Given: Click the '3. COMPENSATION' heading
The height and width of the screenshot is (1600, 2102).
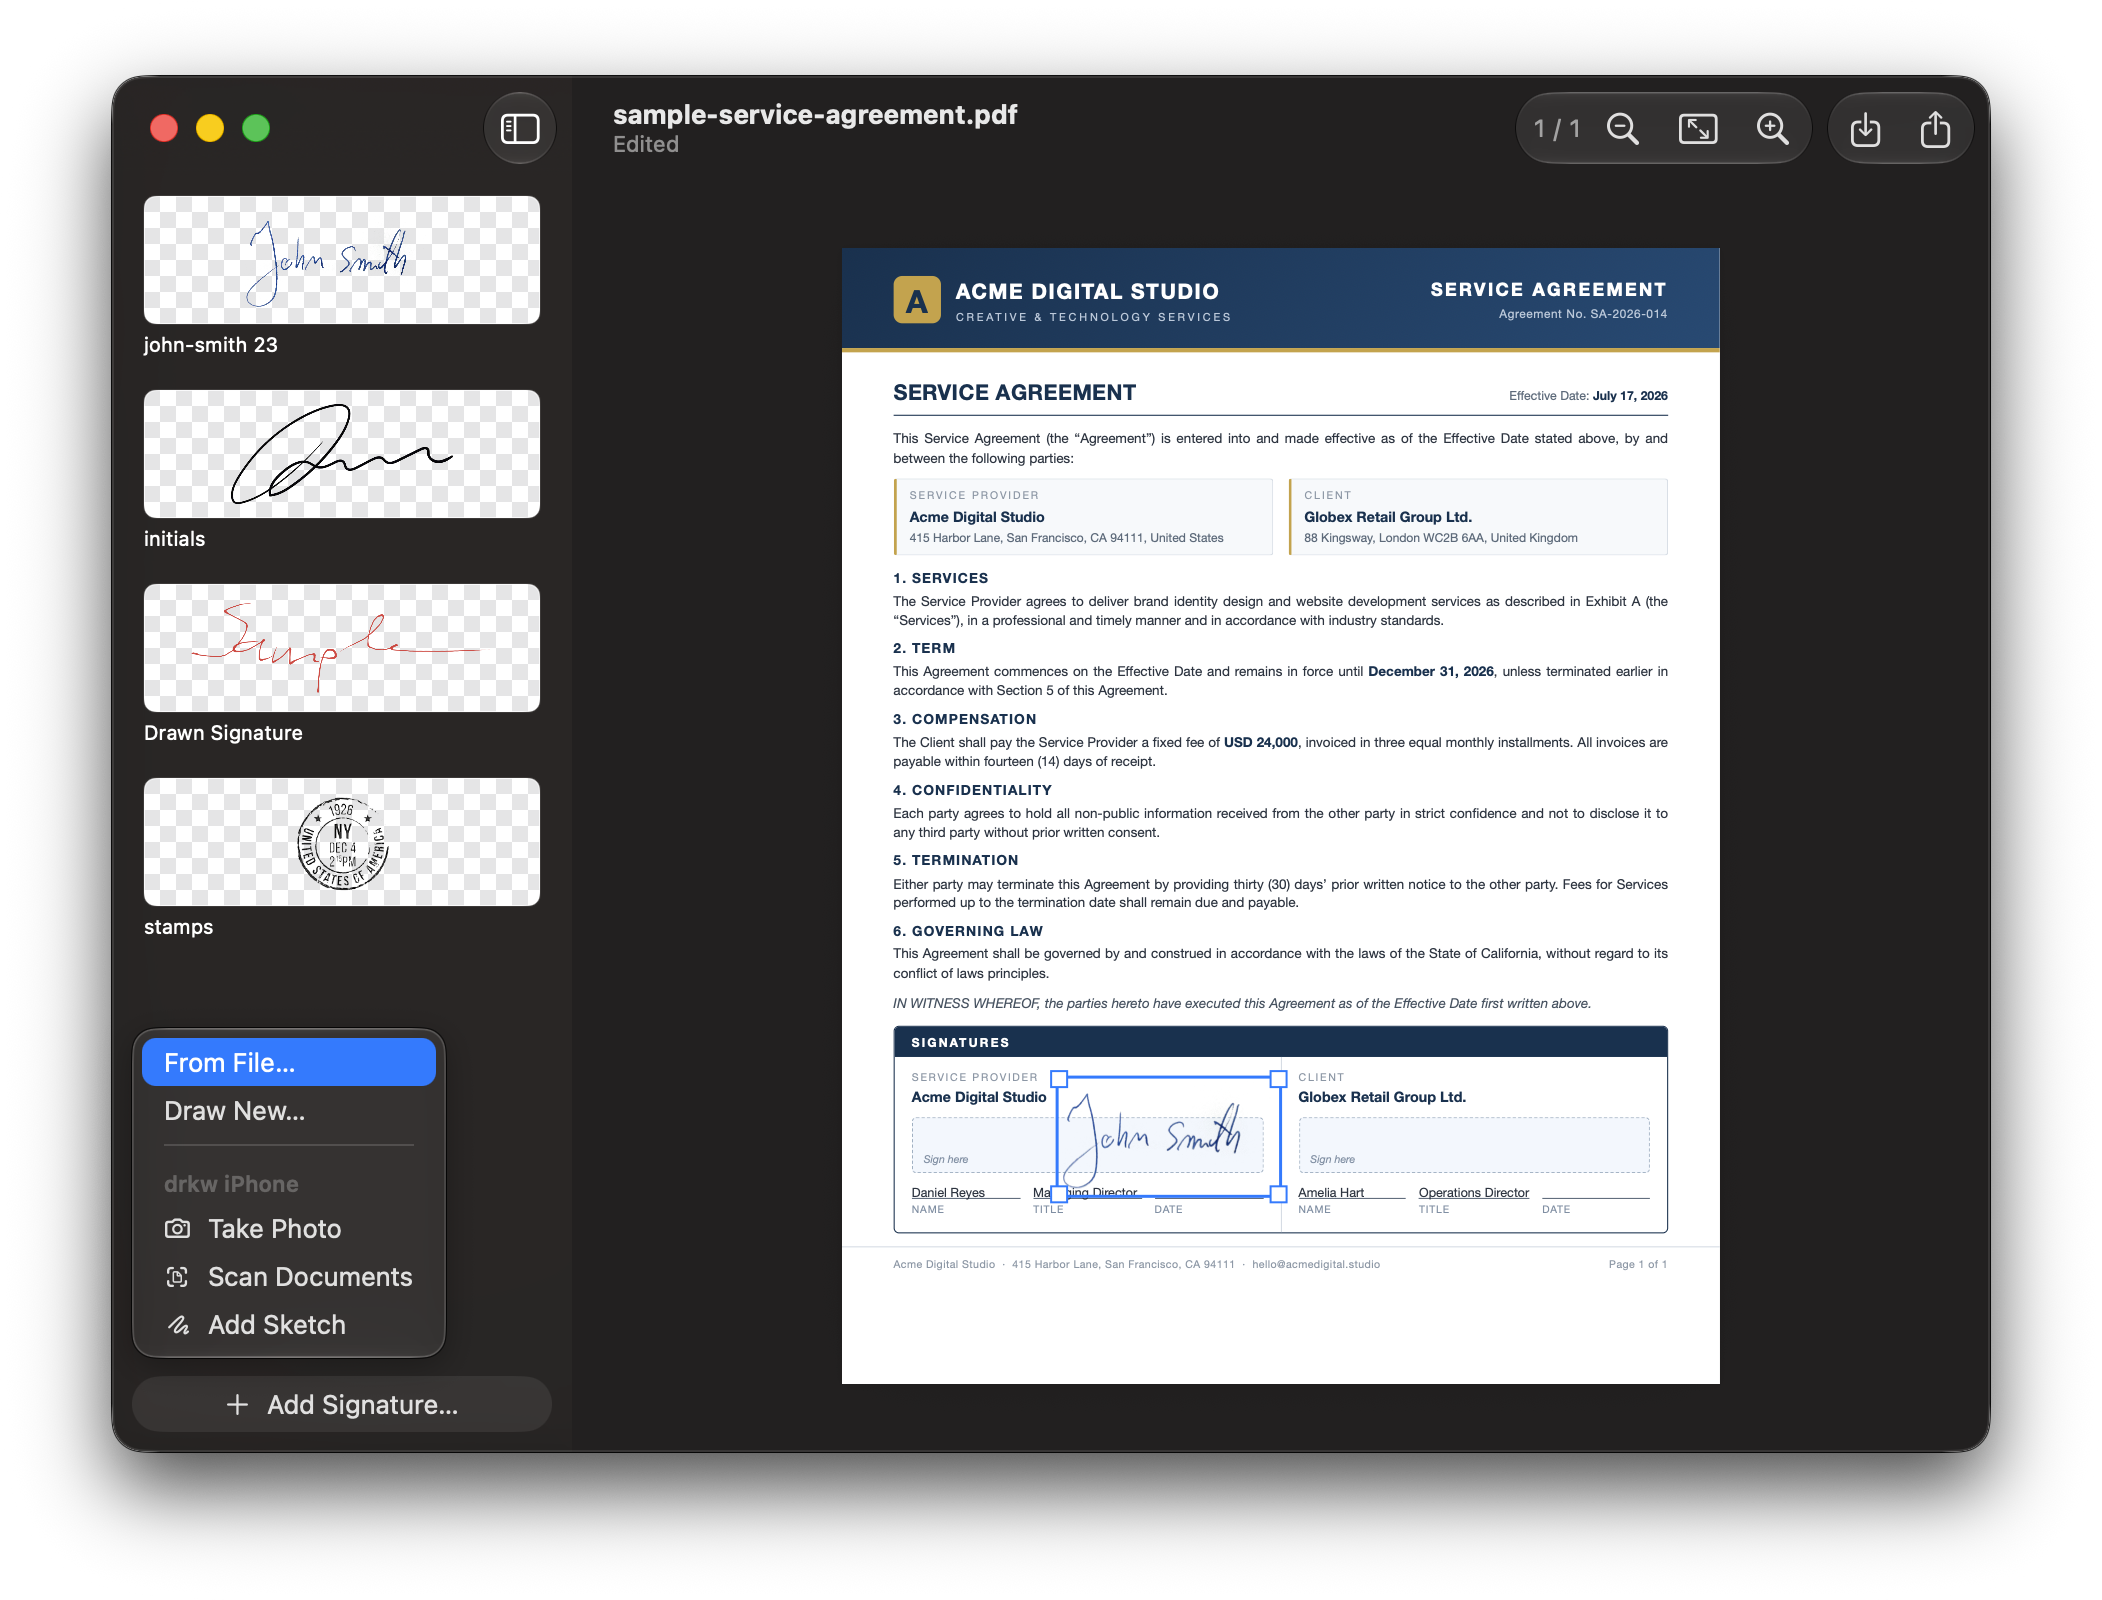Looking at the screenshot, I should click(x=965, y=719).
